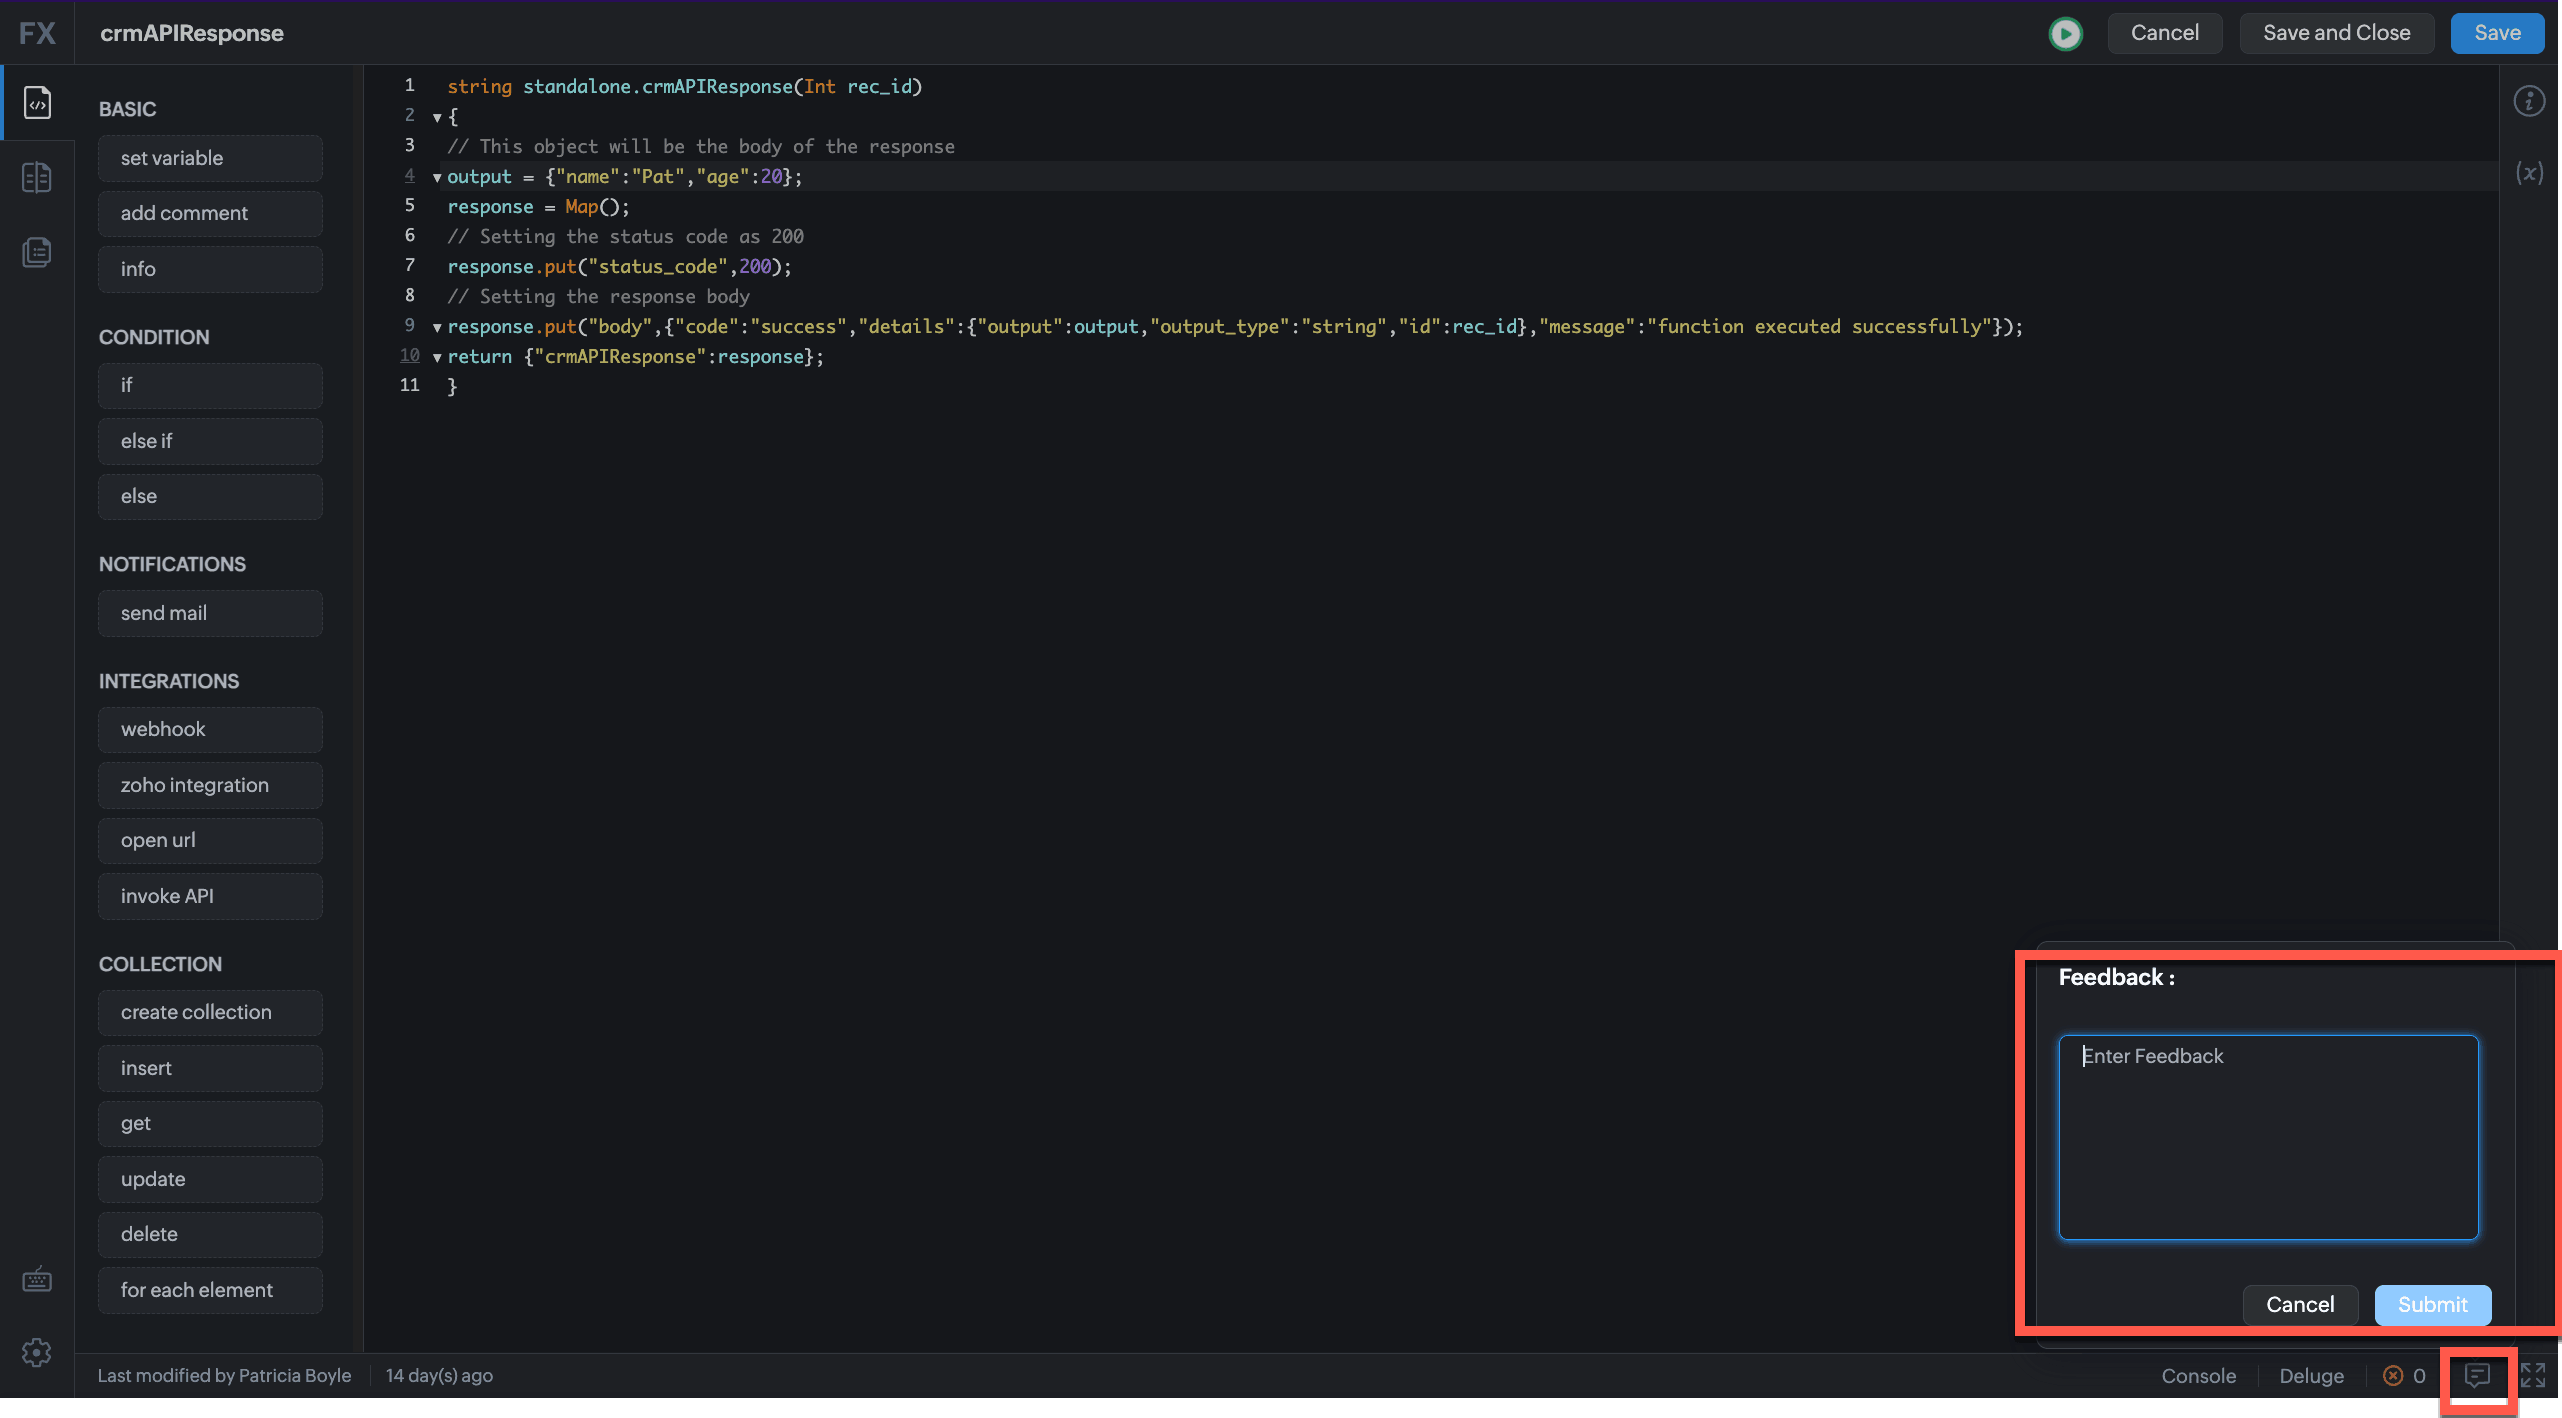2562x1418 pixels.
Task: Collapse fold arrow on line 4
Action: (437, 178)
